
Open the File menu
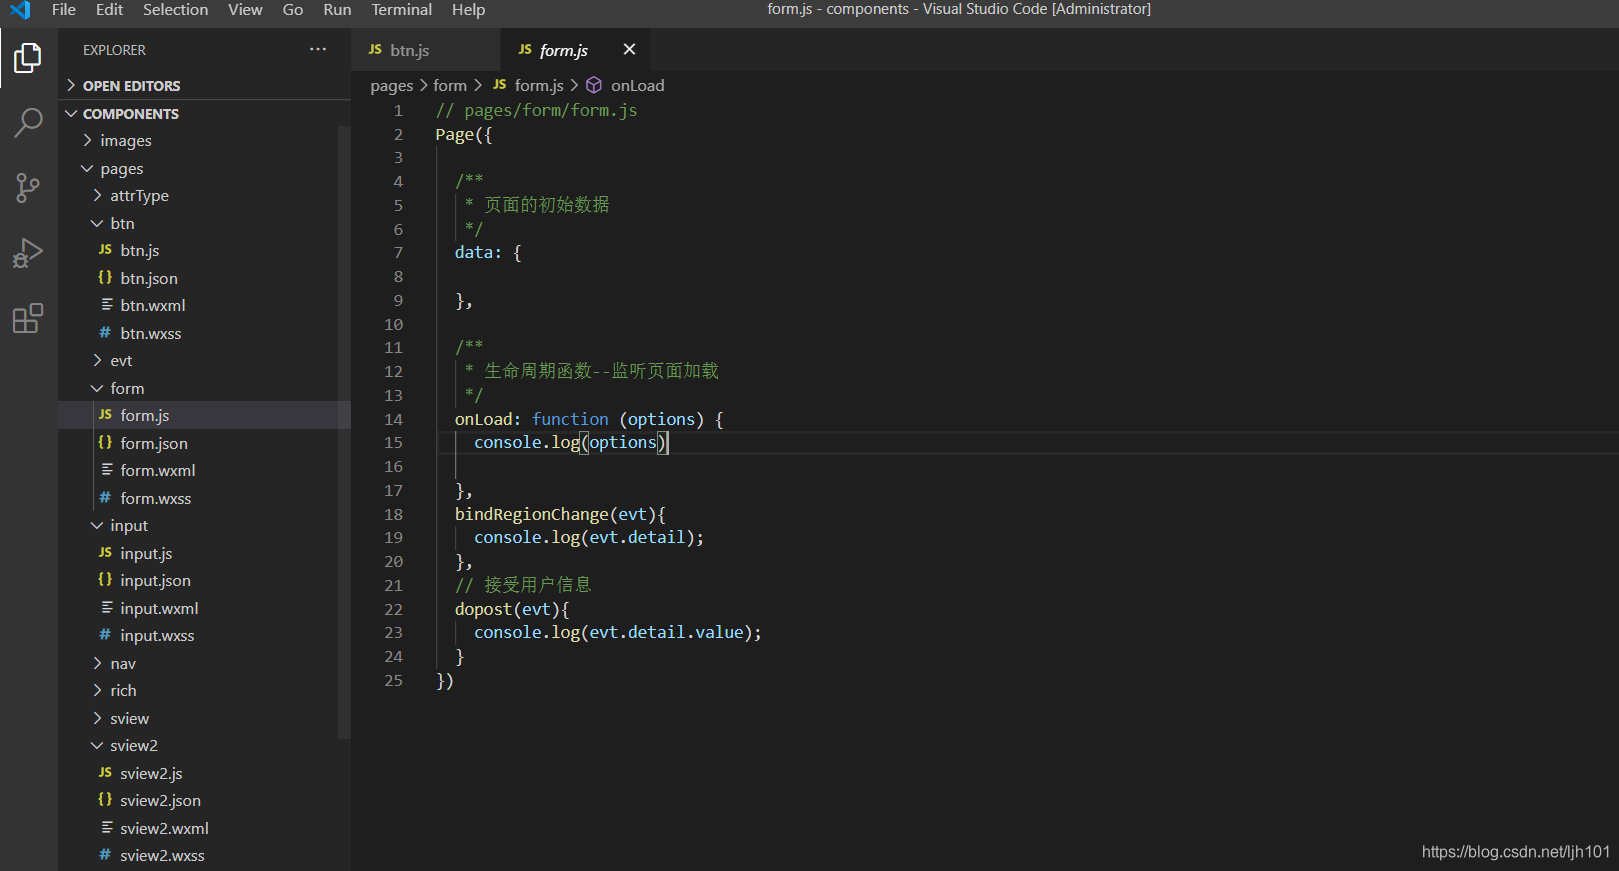[x=64, y=10]
